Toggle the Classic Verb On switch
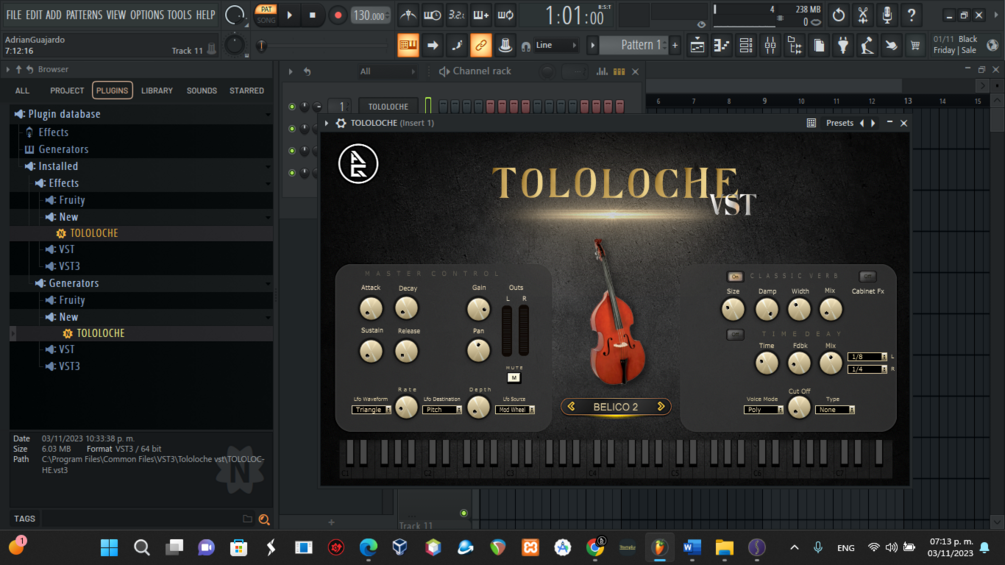This screenshot has width=1005, height=565. coord(735,276)
